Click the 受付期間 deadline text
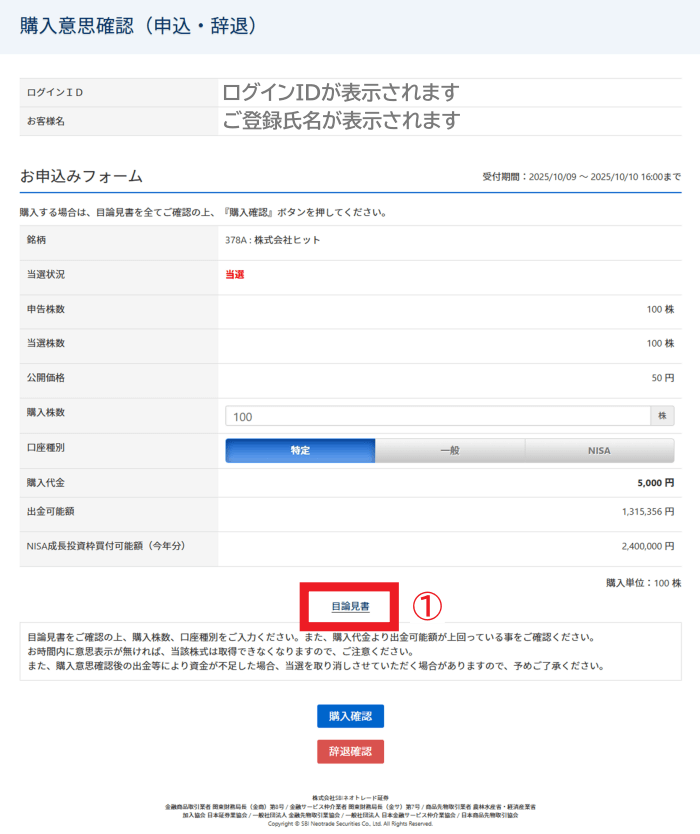Image resolution: width=700 pixels, height=834 pixels. pos(581,177)
